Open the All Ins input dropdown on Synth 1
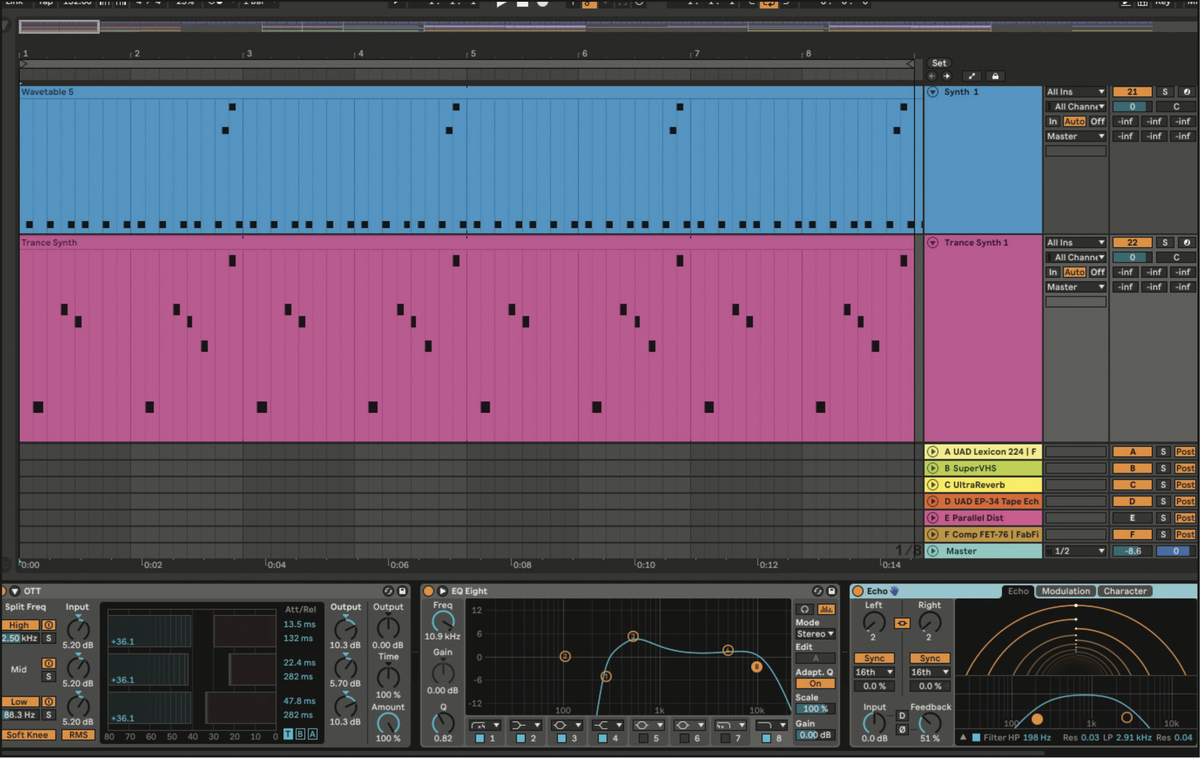 1075,91
